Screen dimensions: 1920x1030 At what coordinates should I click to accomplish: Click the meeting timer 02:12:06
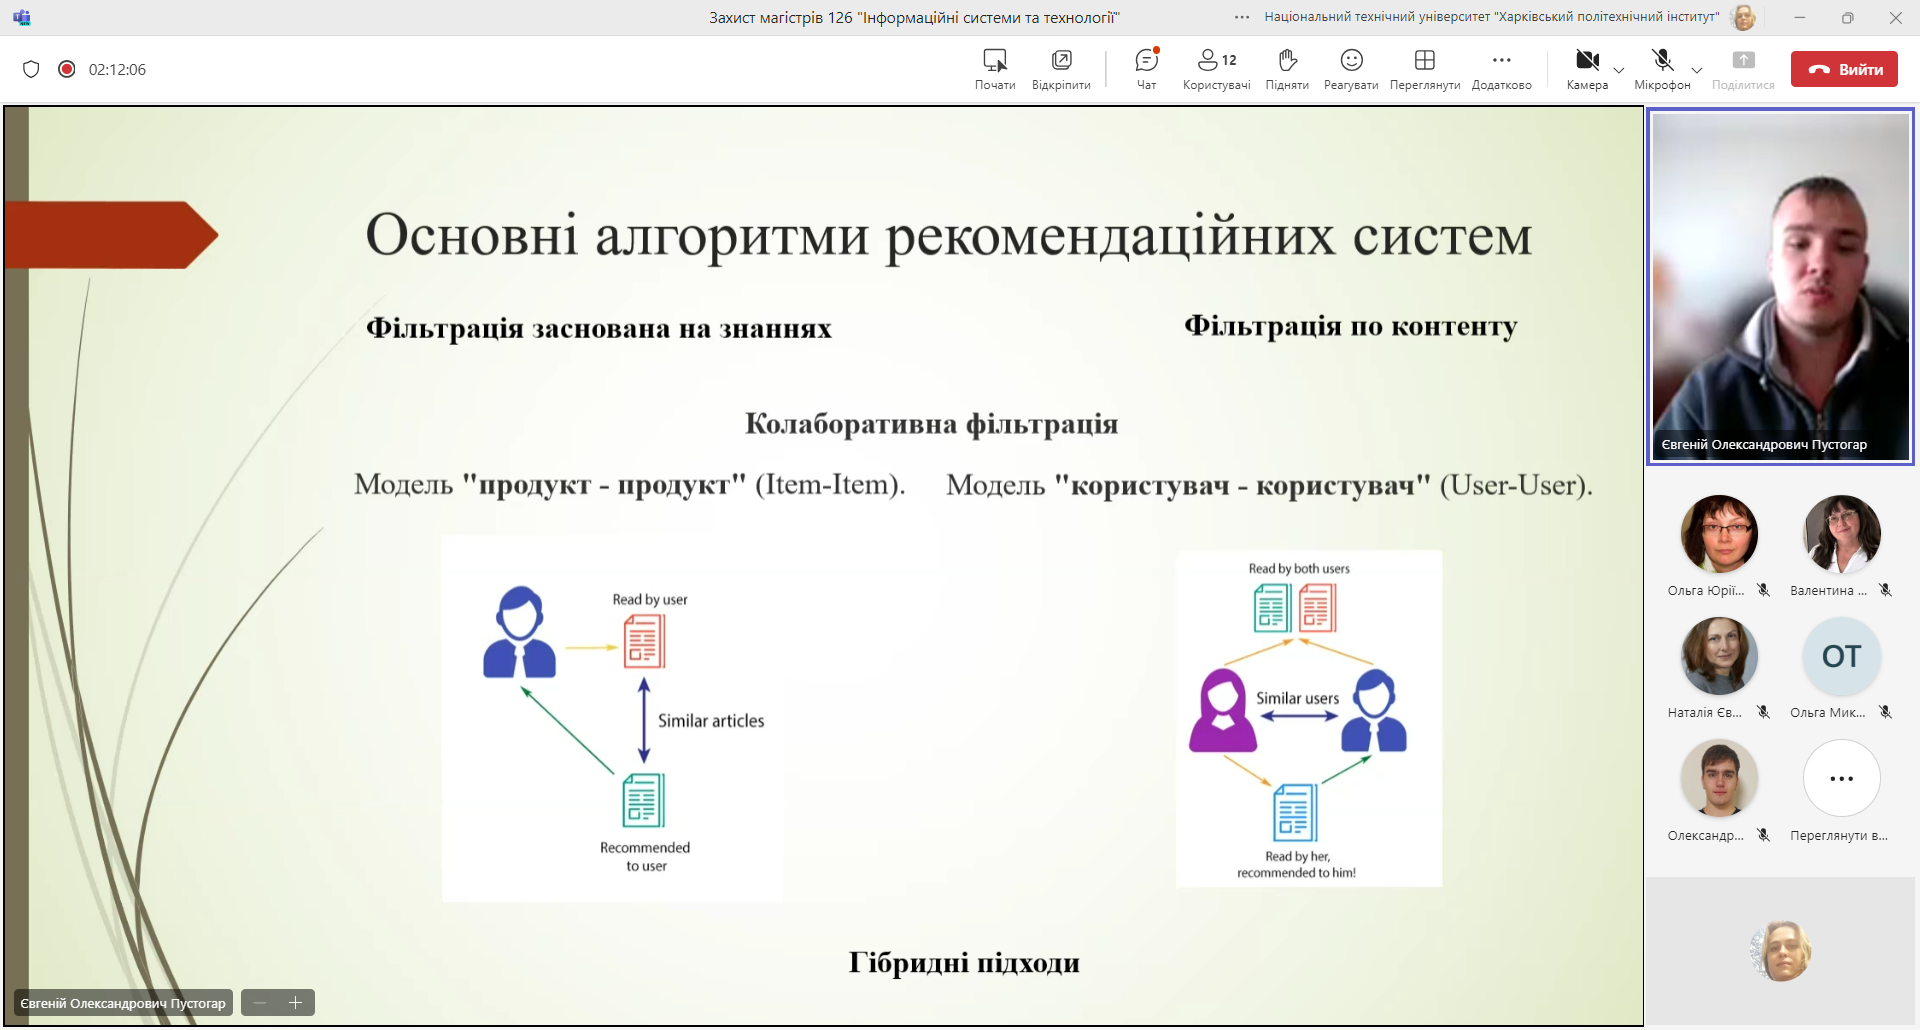117,69
